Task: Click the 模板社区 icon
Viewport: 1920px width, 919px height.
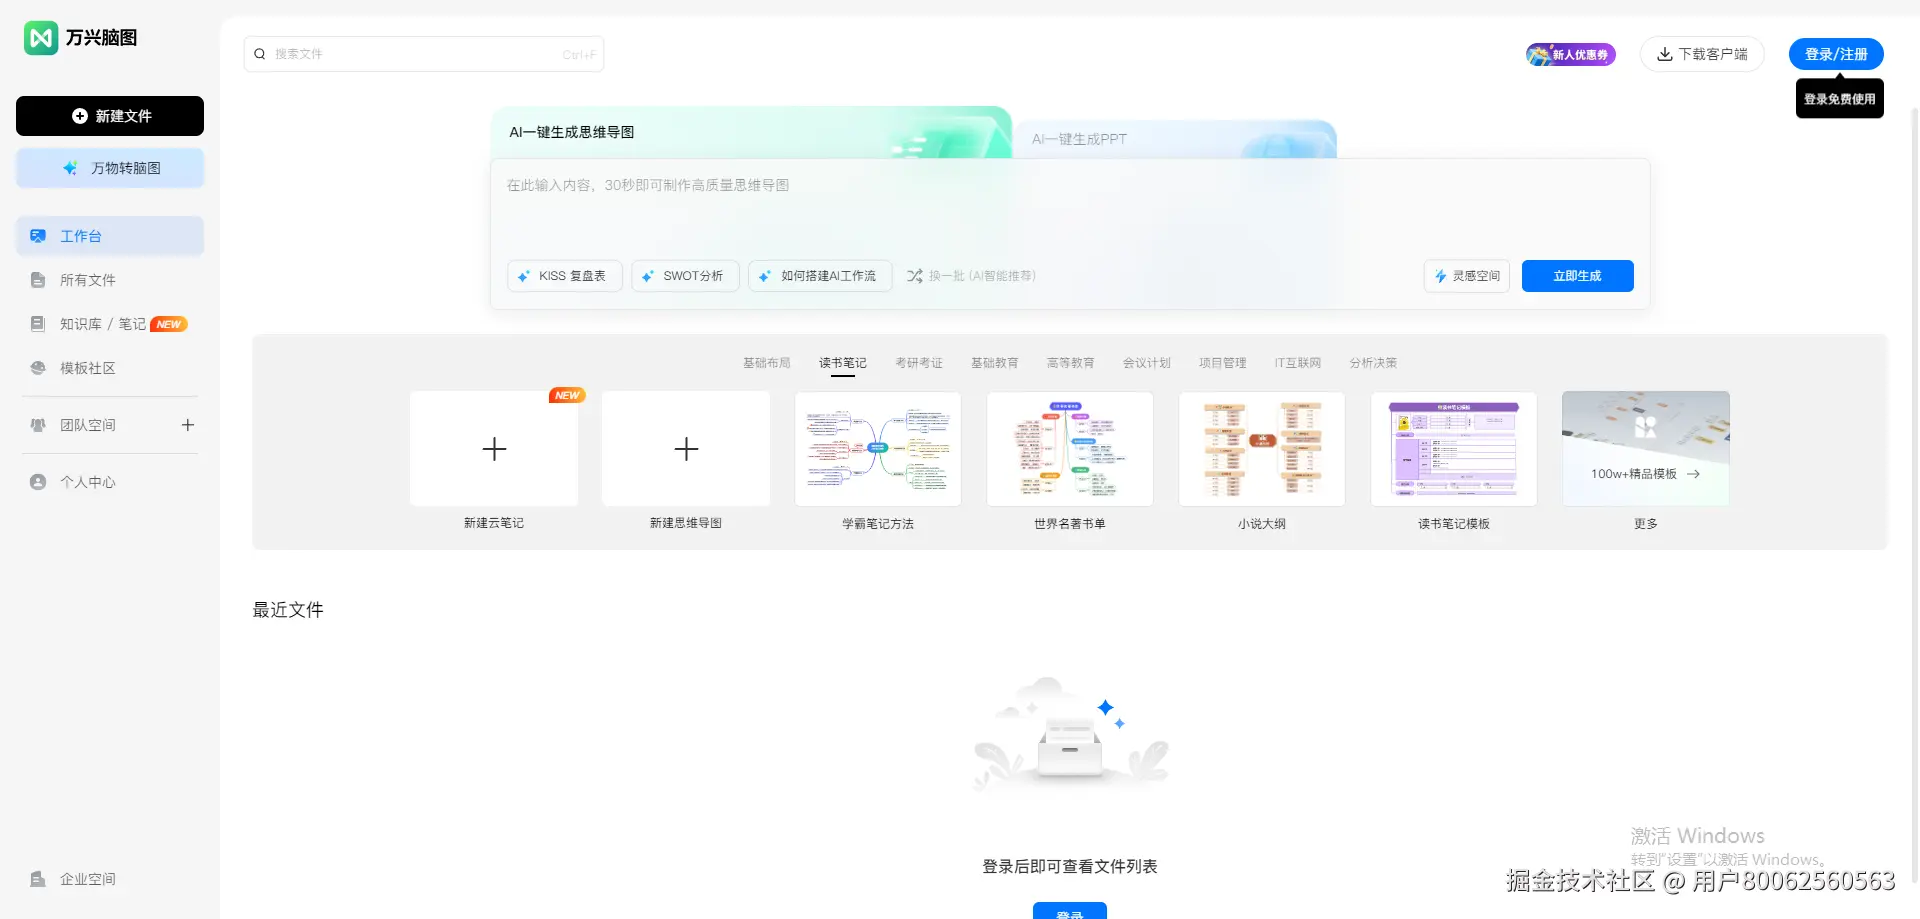Action: coord(38,368)
